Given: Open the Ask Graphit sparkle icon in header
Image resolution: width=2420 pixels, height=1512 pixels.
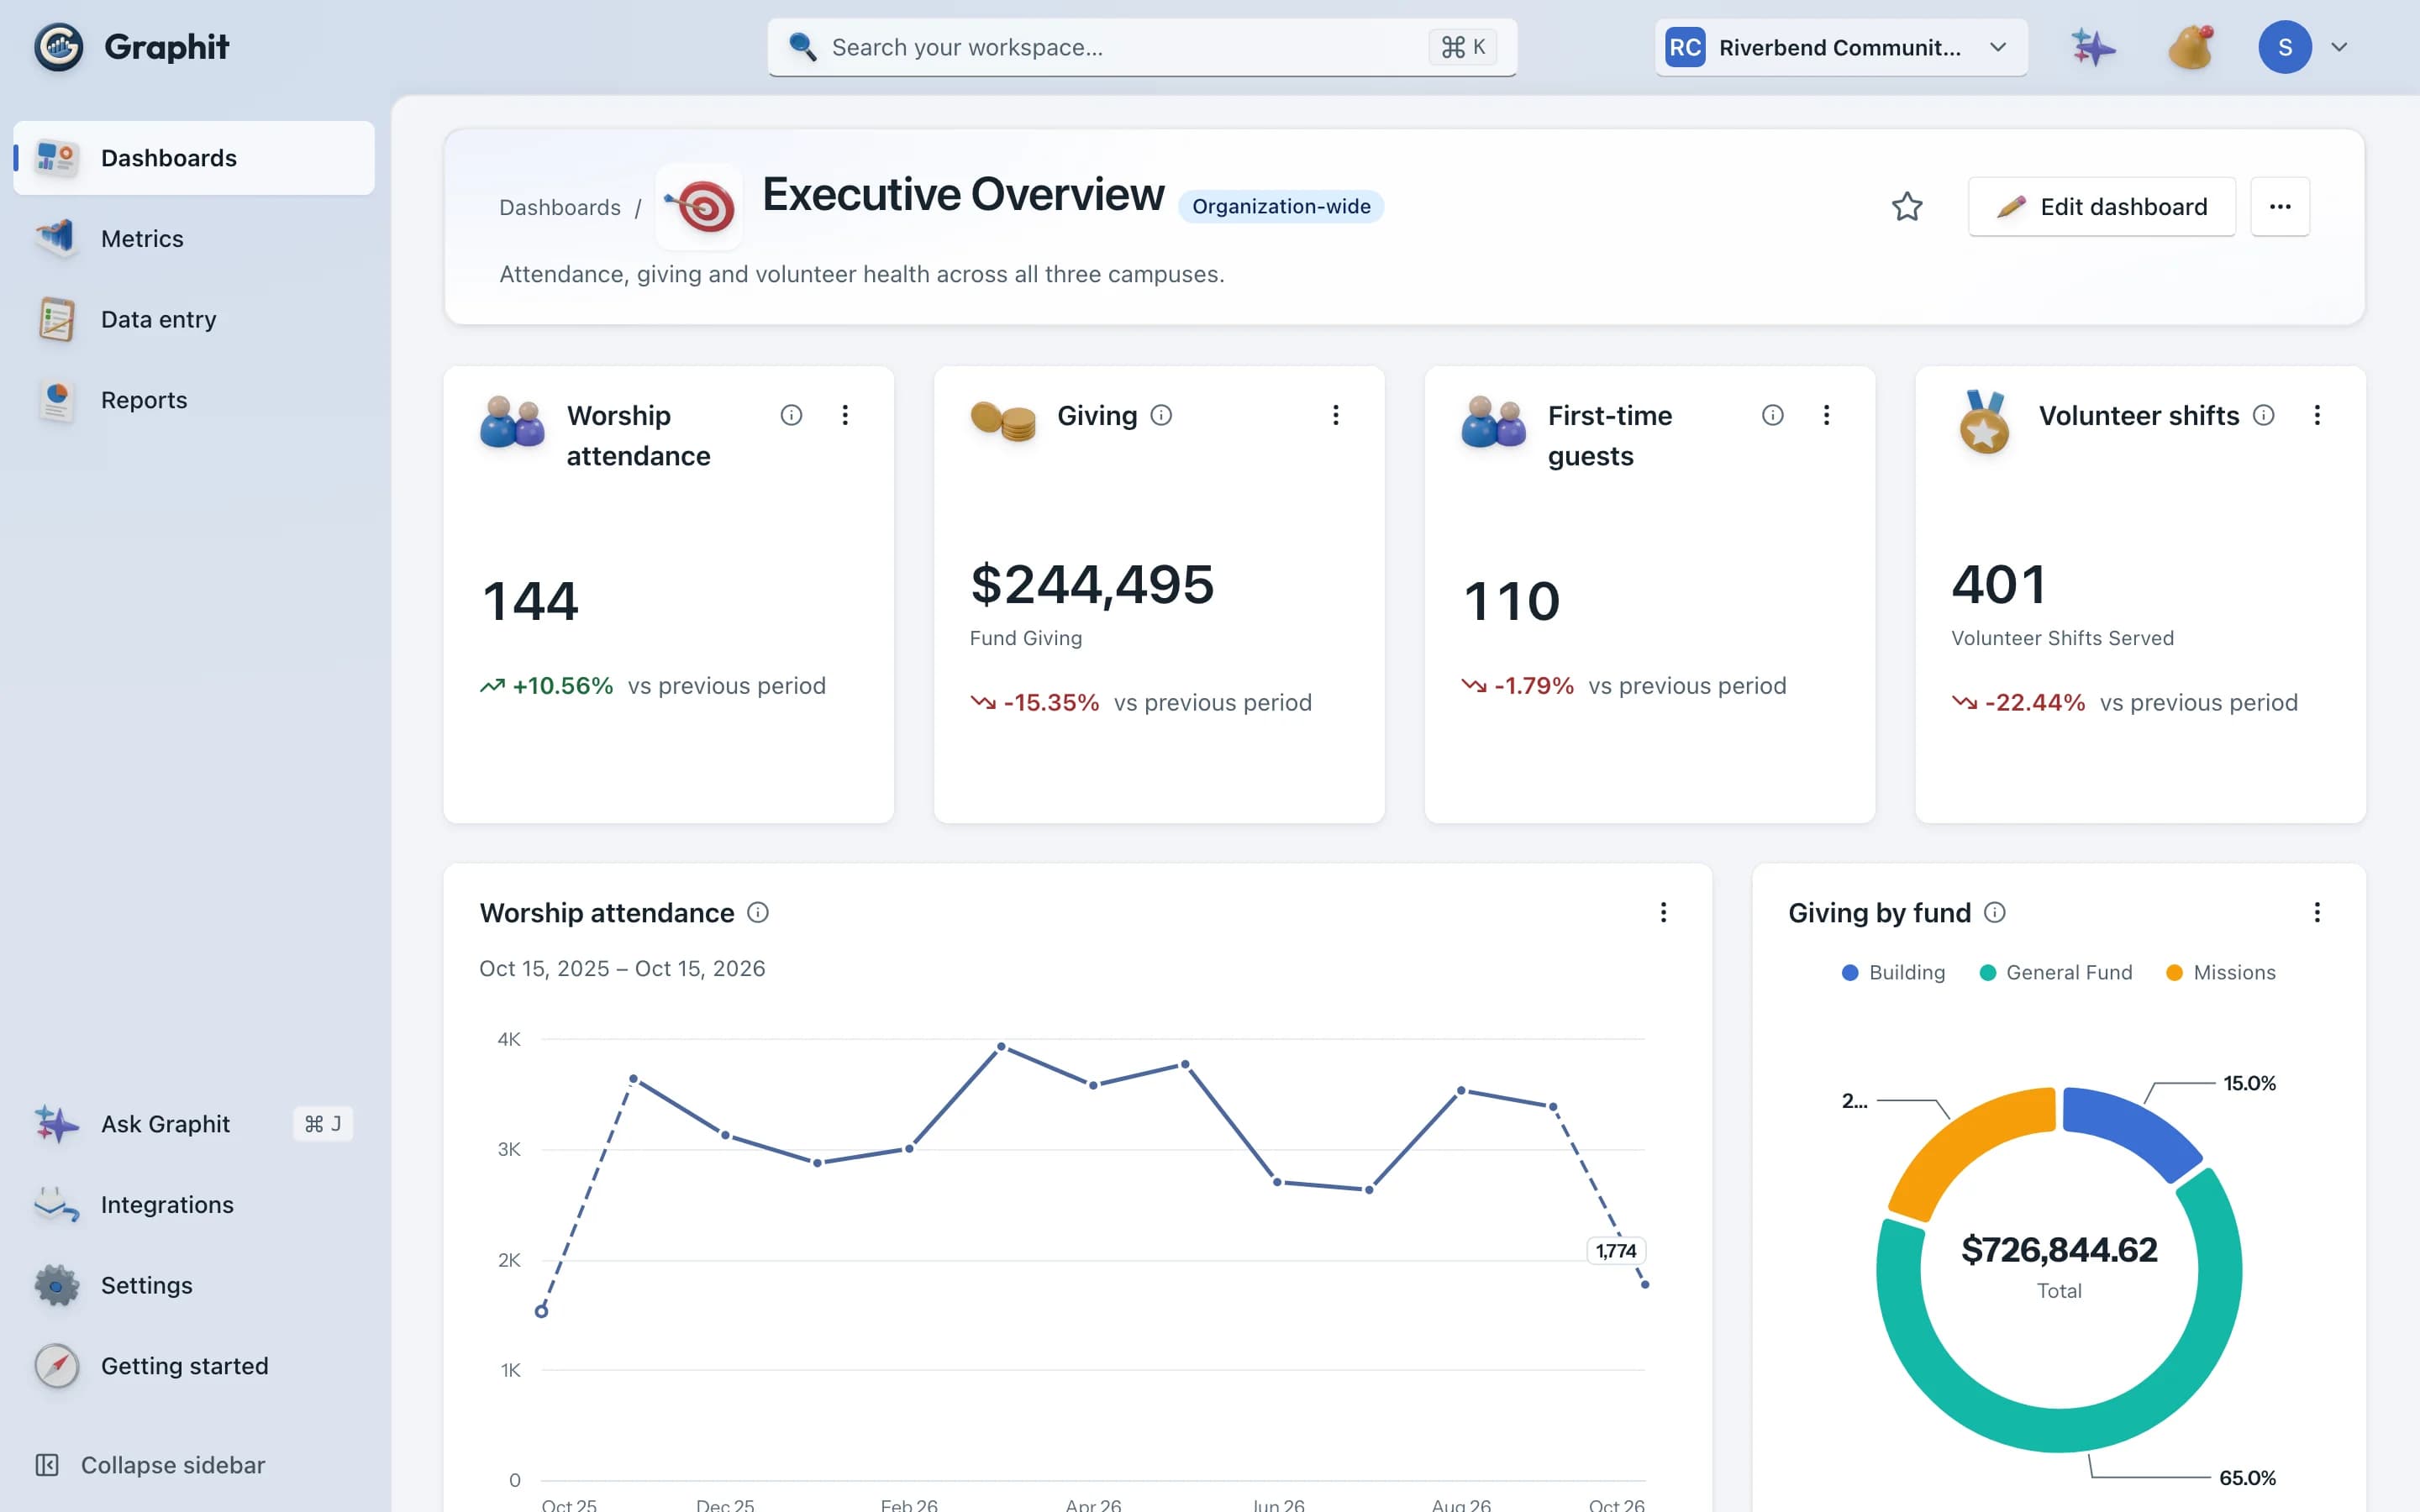Looking at the screenshot, I should coord(2092,47).
